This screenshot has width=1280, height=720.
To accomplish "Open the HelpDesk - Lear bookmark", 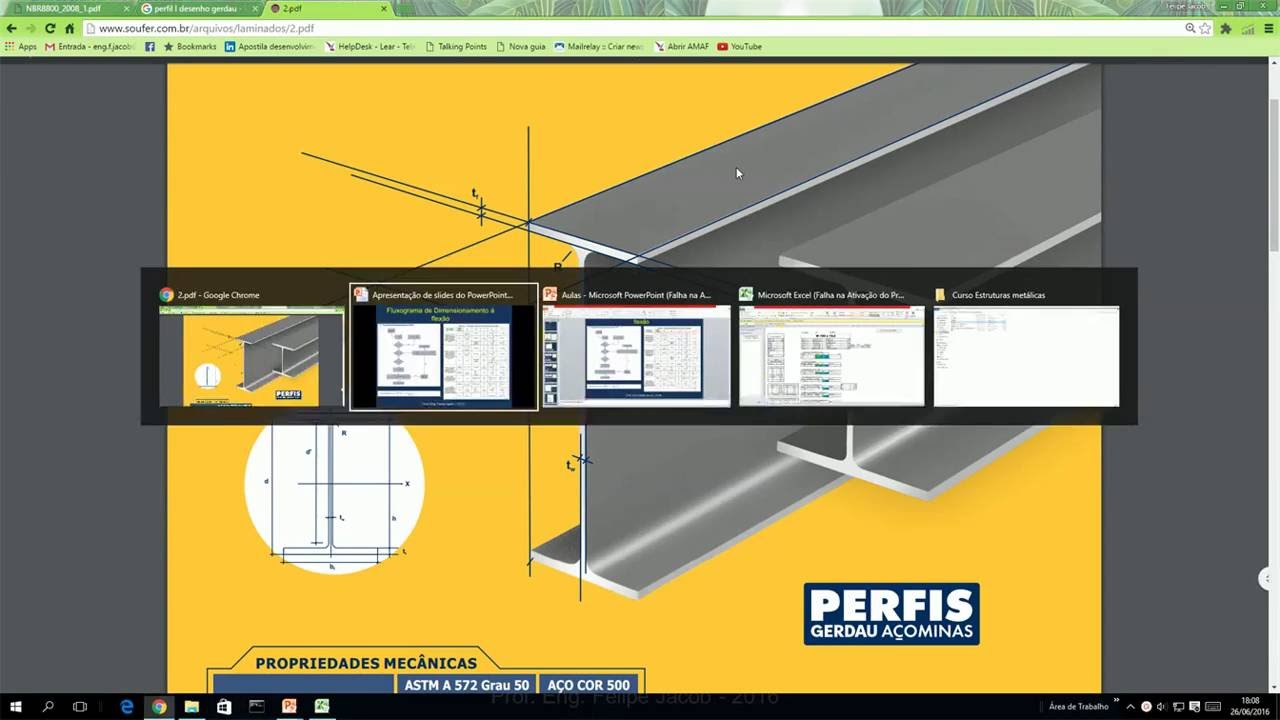I will pos(370,46).
